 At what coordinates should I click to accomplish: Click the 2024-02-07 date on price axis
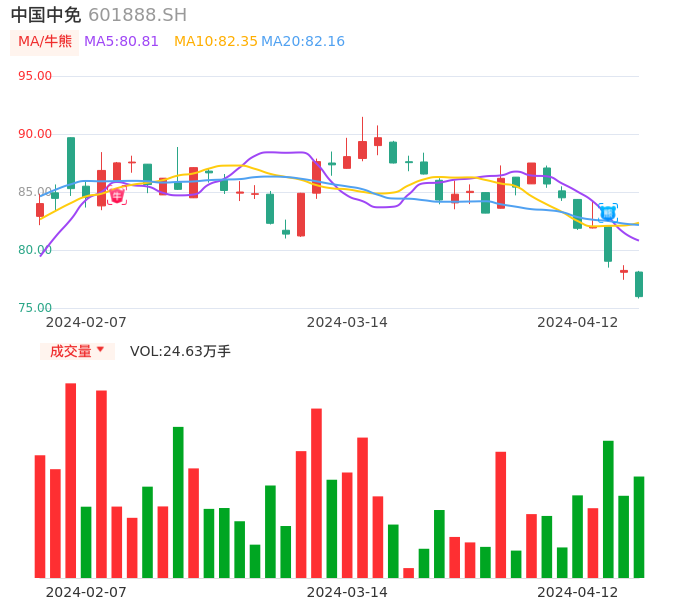86,322
